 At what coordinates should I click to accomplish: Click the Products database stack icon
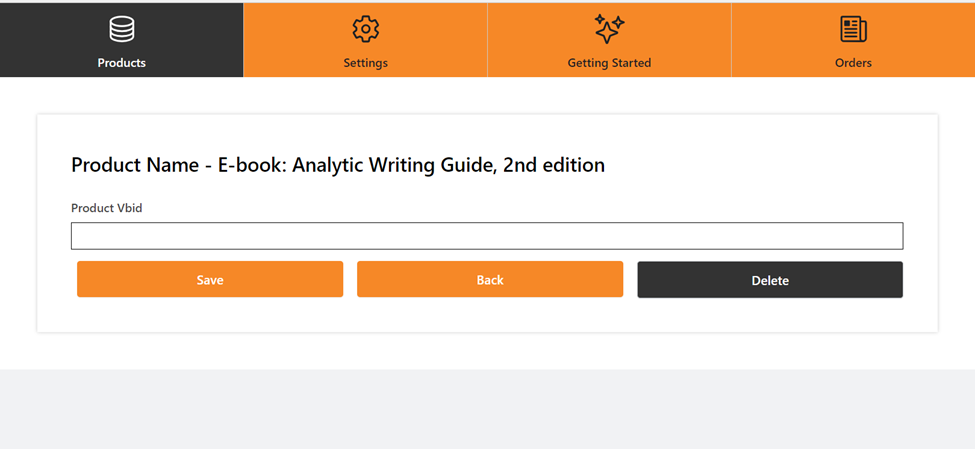pos(122,29)
